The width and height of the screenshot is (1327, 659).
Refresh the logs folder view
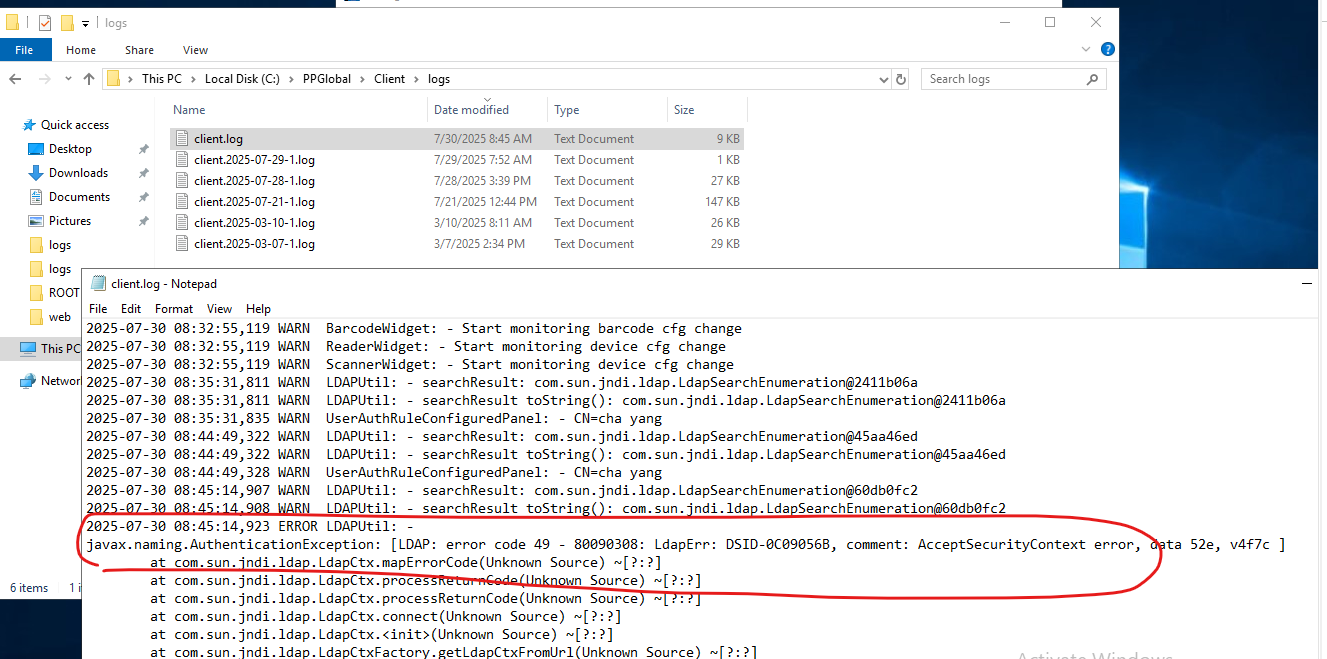pos(901,79)
